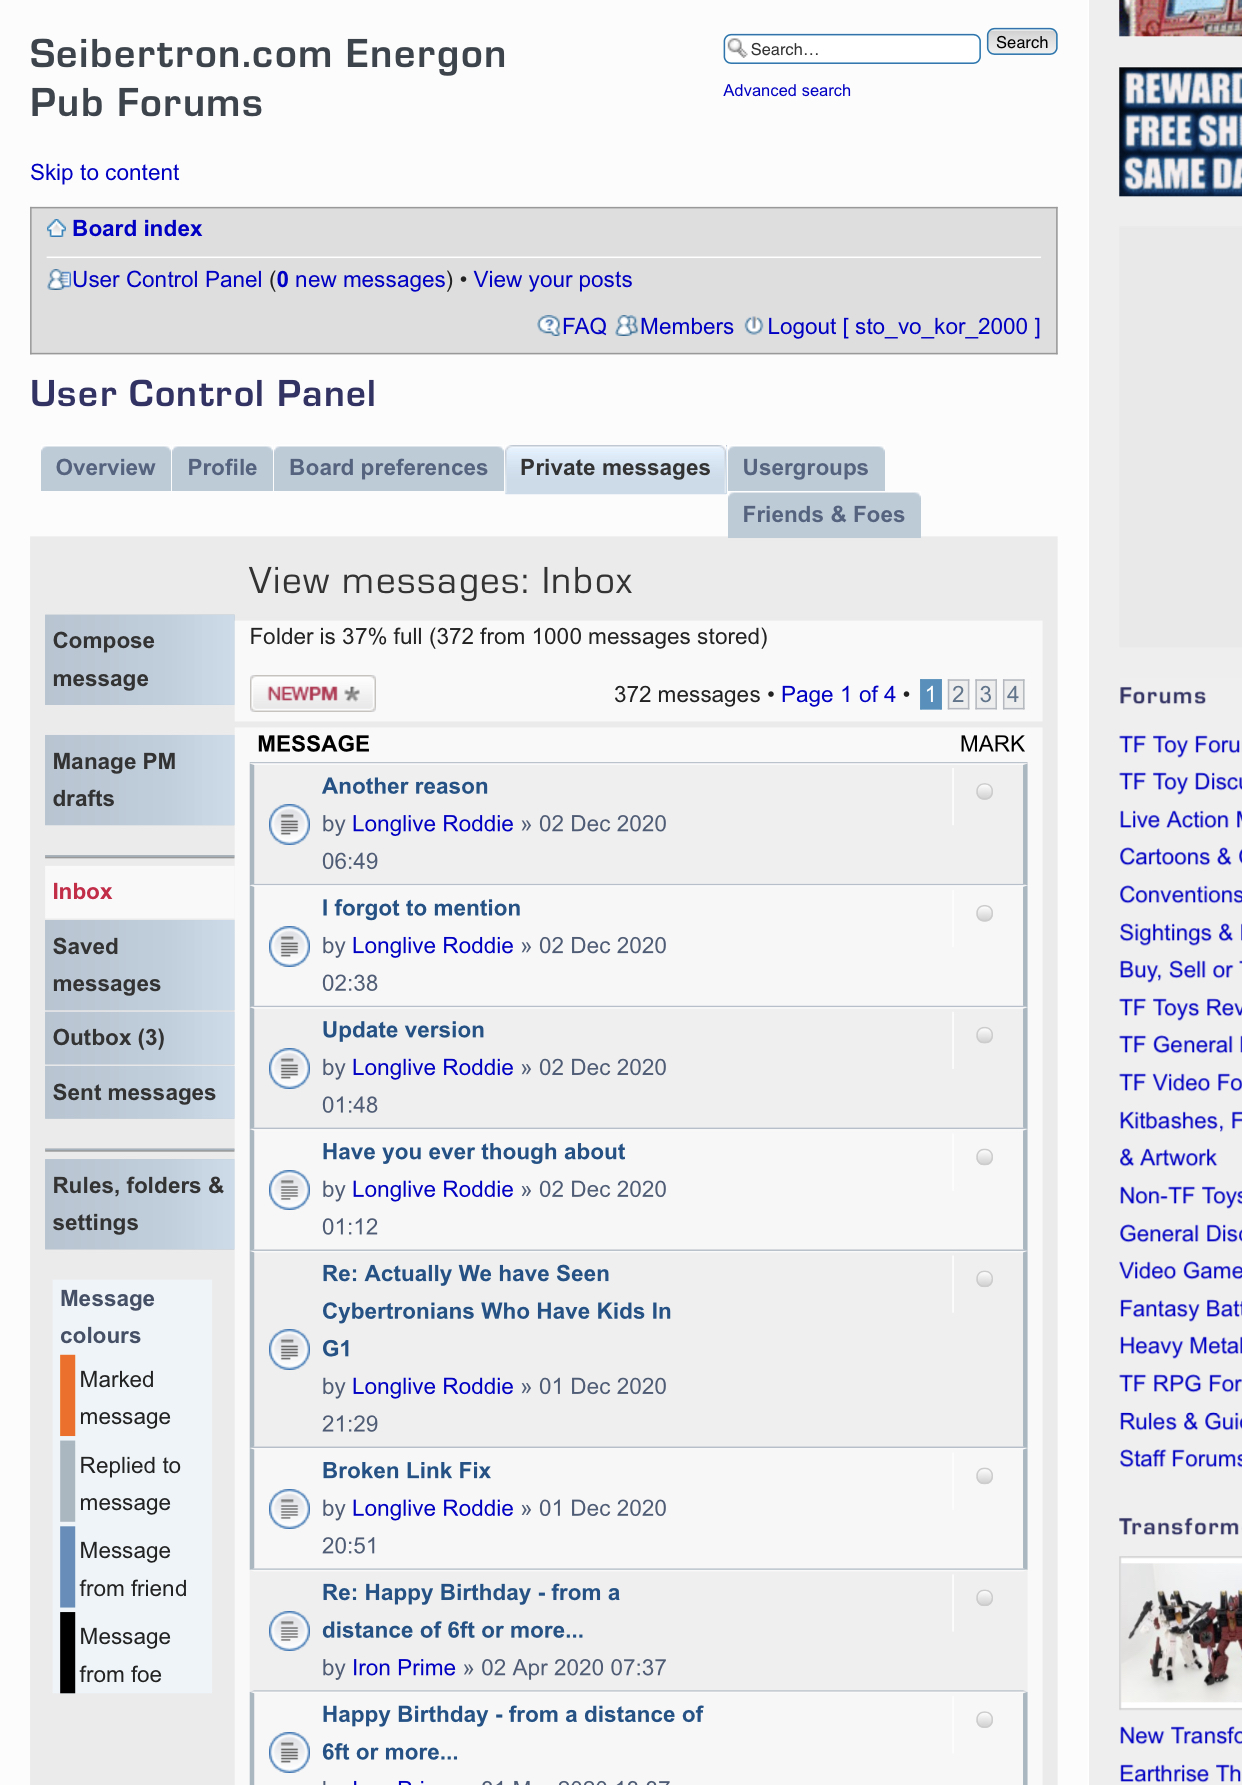This screenshot has height=1785, width=1242.
Task: Click message icon beside Broken Link Fix
Action: click(289, 1508)
